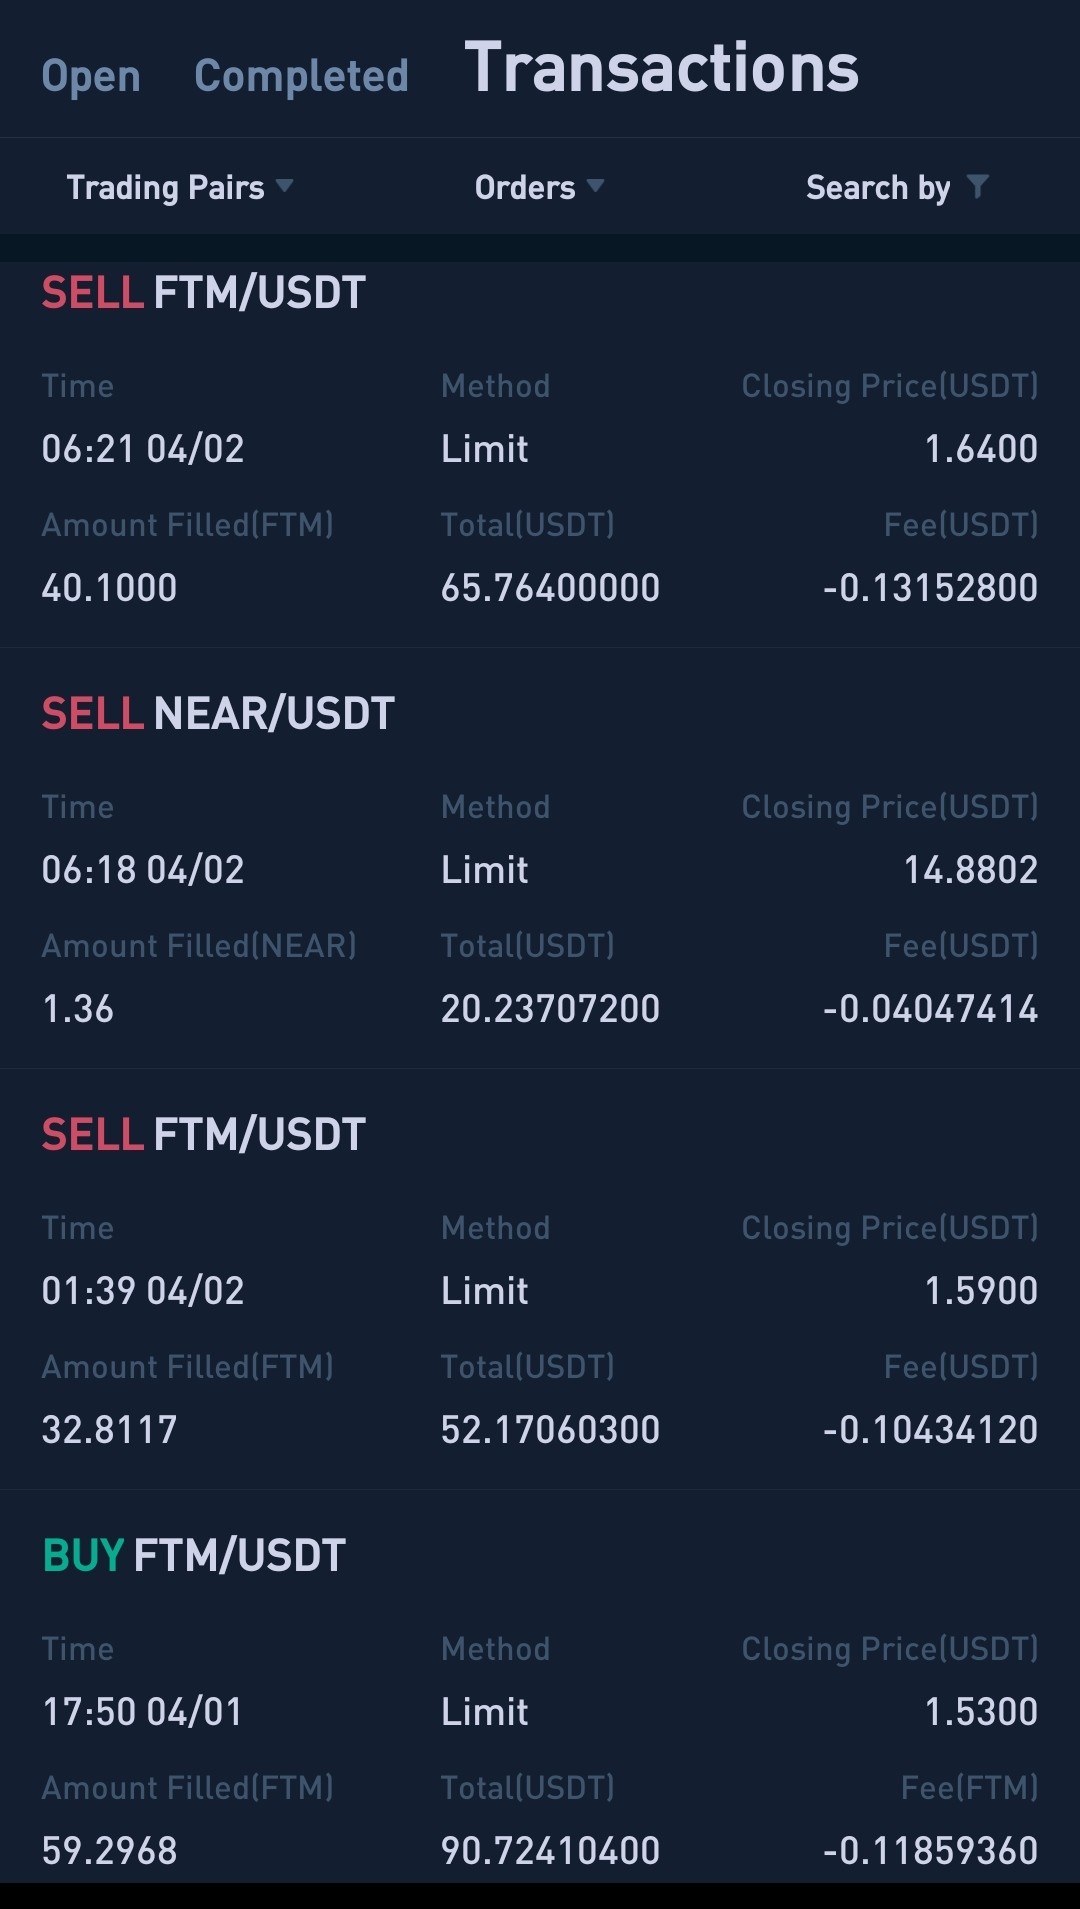Viewport: 1080px width, 1909px height.
Task: Switch to the Completed tab
Action: [x=301, y=76]
